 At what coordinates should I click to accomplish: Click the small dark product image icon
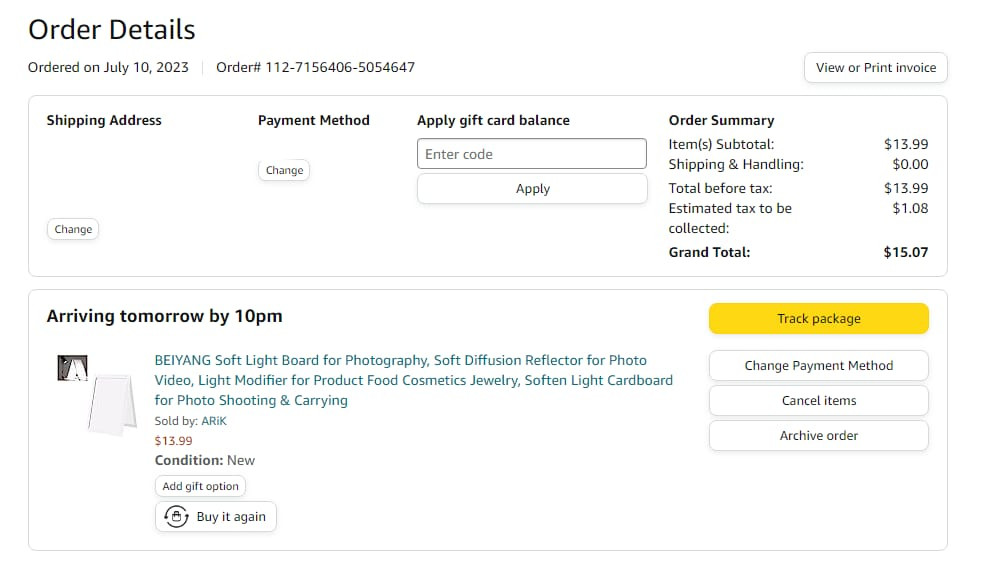pos(72,368)
